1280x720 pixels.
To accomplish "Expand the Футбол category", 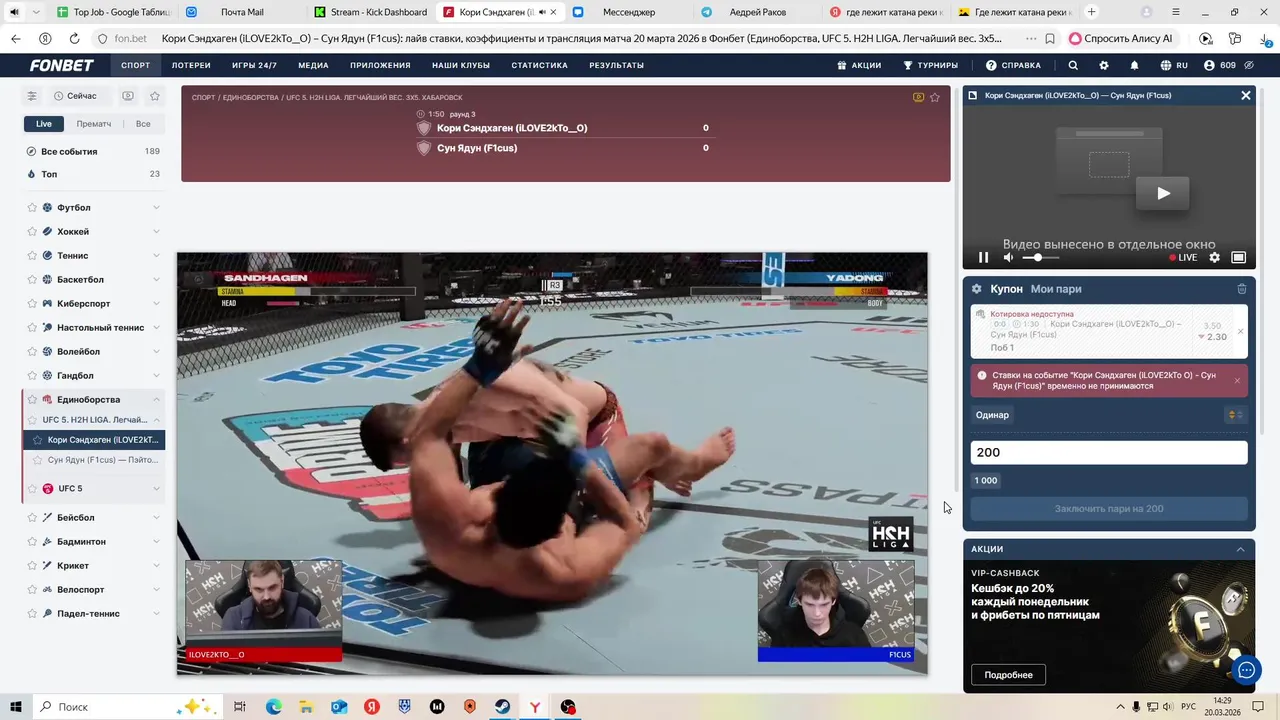I will (156, 208).
